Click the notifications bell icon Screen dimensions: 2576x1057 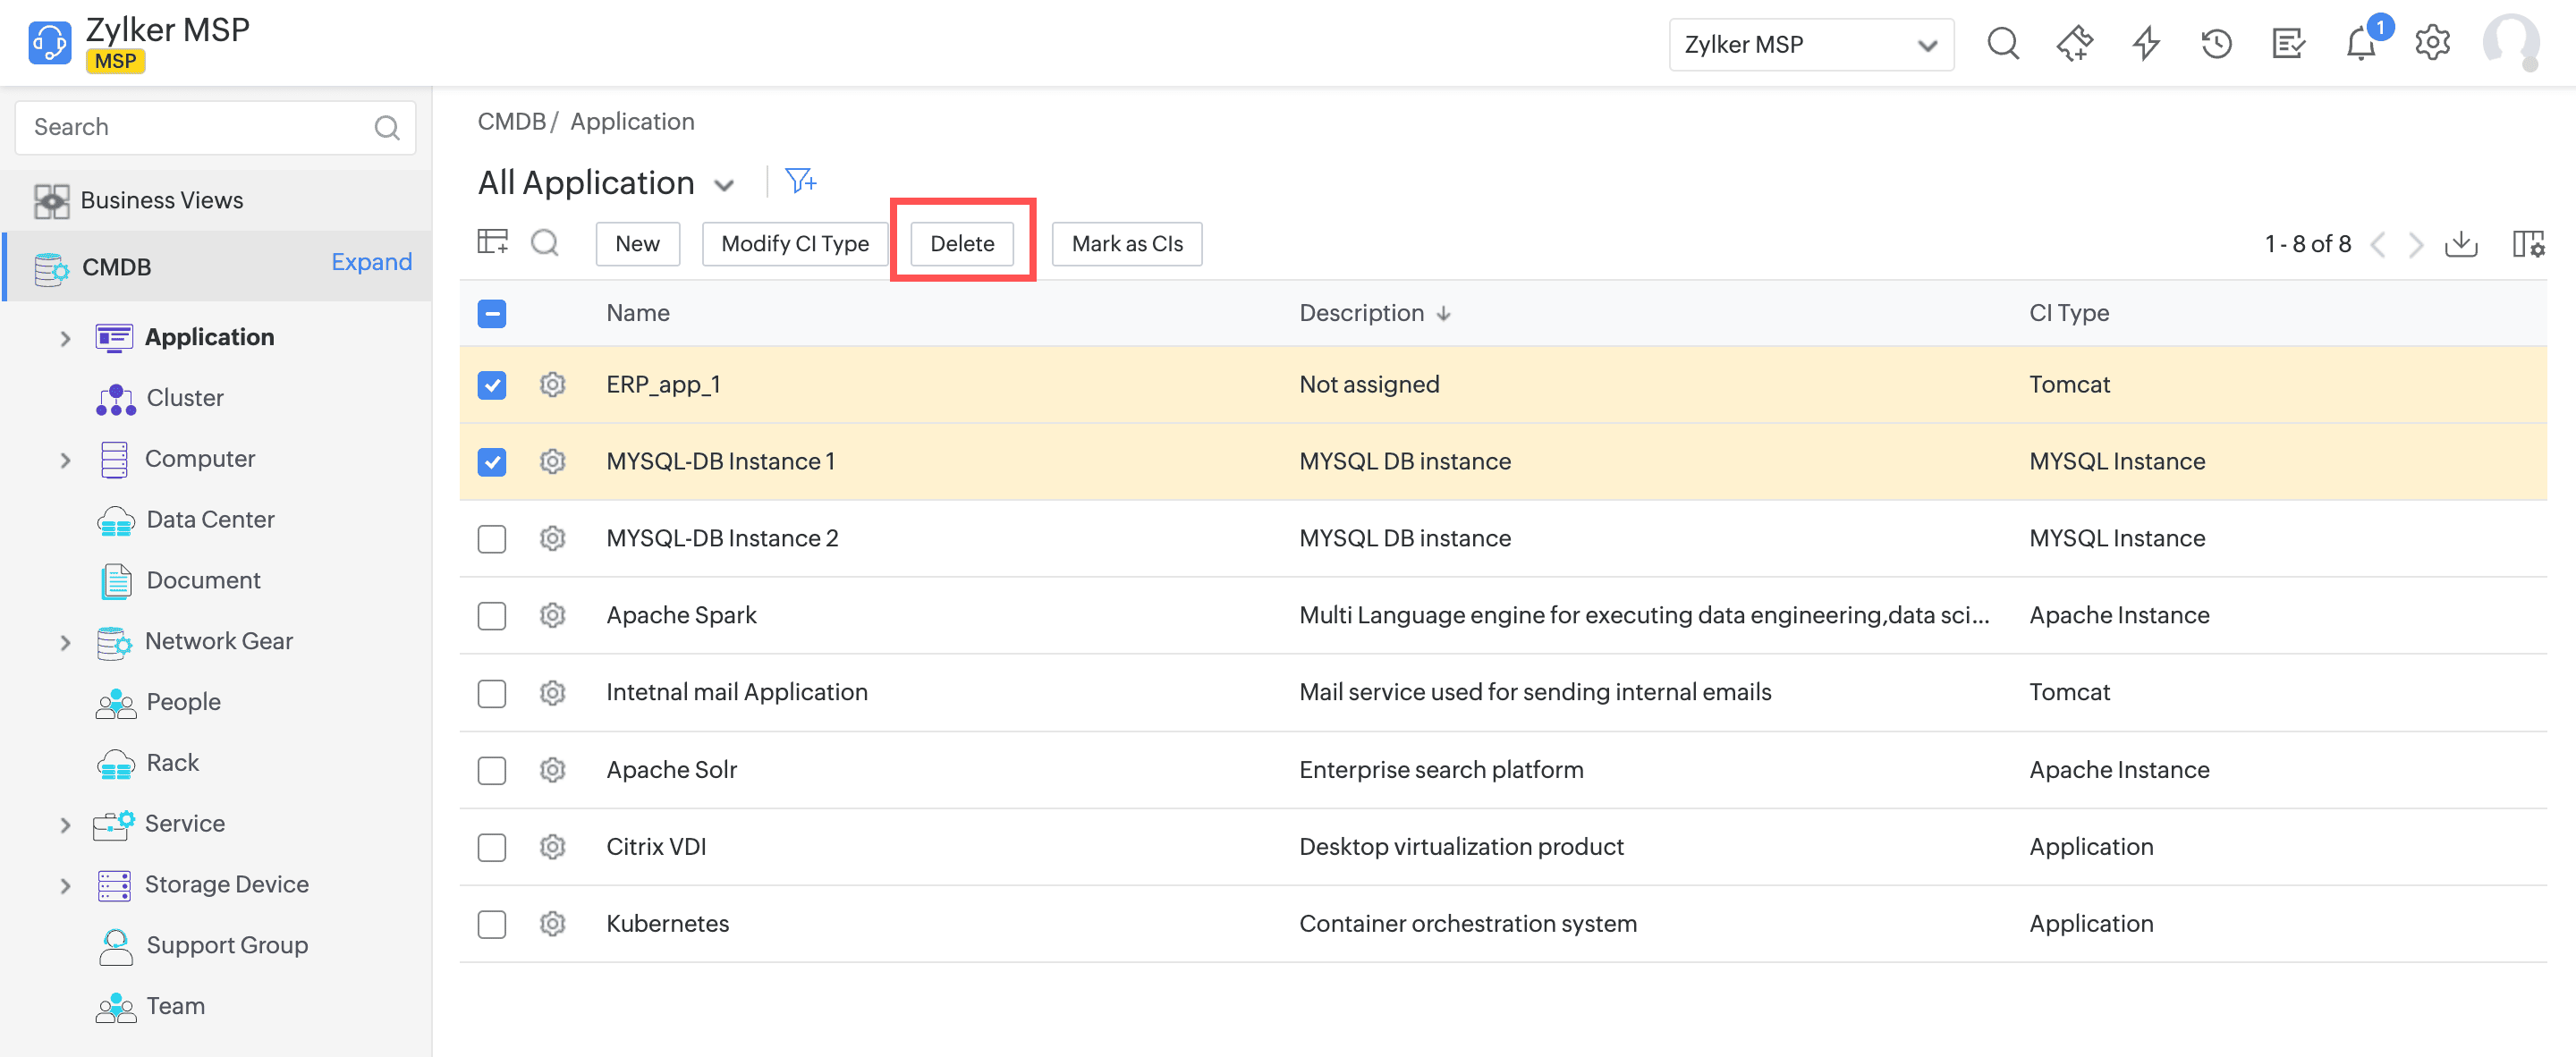pyautogui.click(x=2361, y=44)
